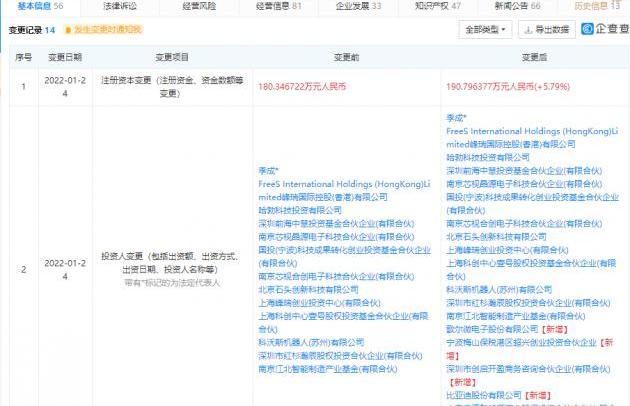This screenshot has width=630, height=406.
Task: Click the 企查查 logo icon
Action: (587, 29)
